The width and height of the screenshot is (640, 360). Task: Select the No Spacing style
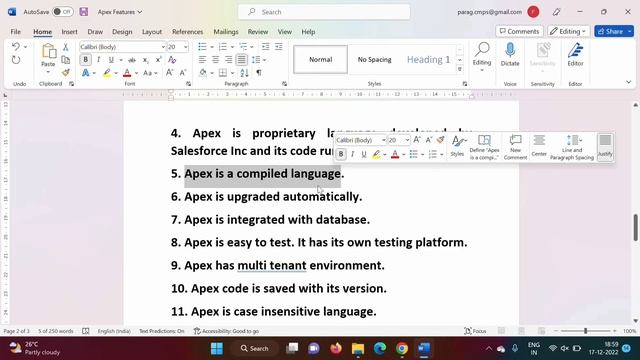click(x=374, y=60)
